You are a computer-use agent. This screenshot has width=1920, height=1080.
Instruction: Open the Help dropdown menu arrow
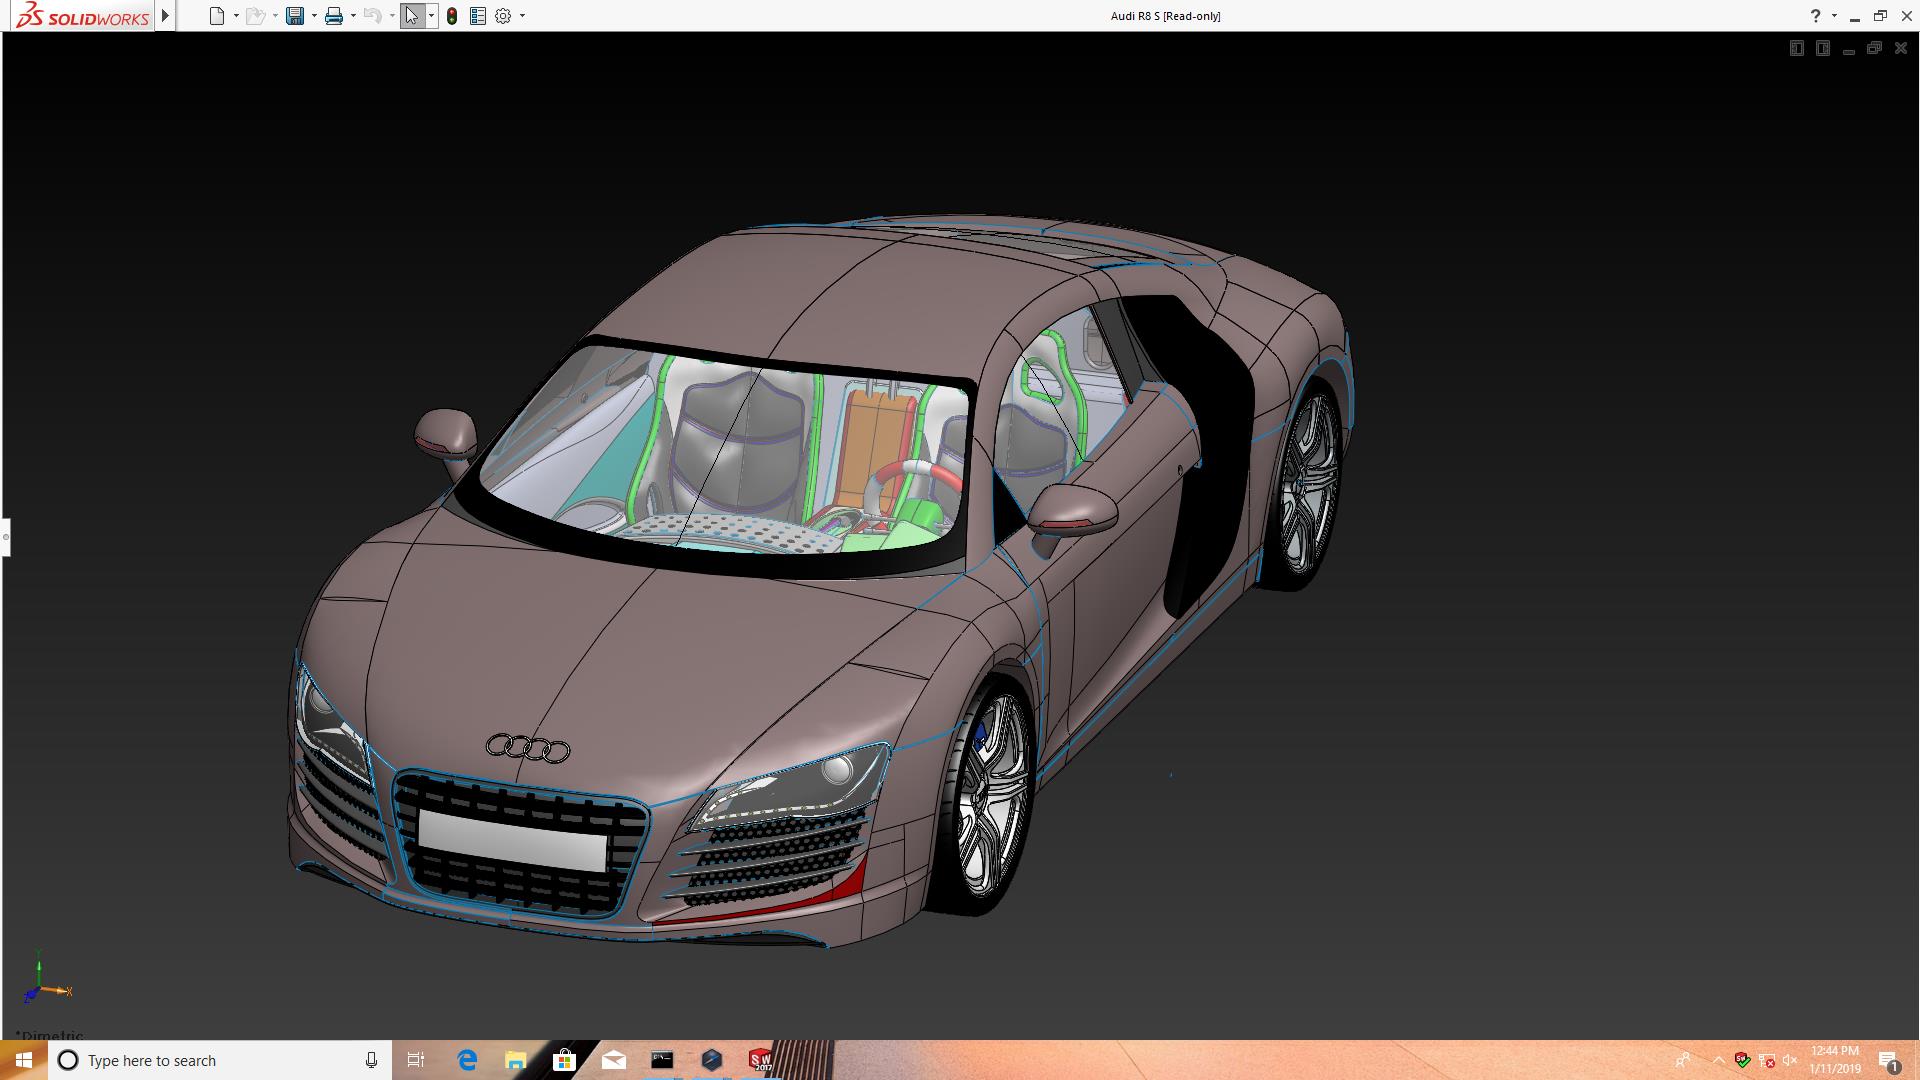tap(1833, 16)
